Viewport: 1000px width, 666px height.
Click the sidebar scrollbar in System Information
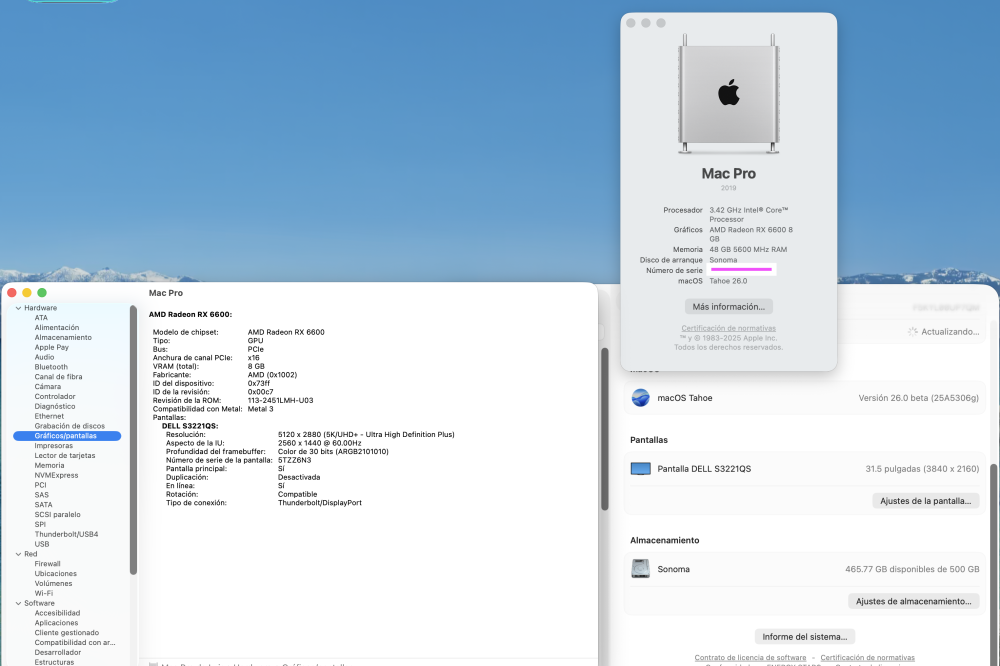coord(133,440)
